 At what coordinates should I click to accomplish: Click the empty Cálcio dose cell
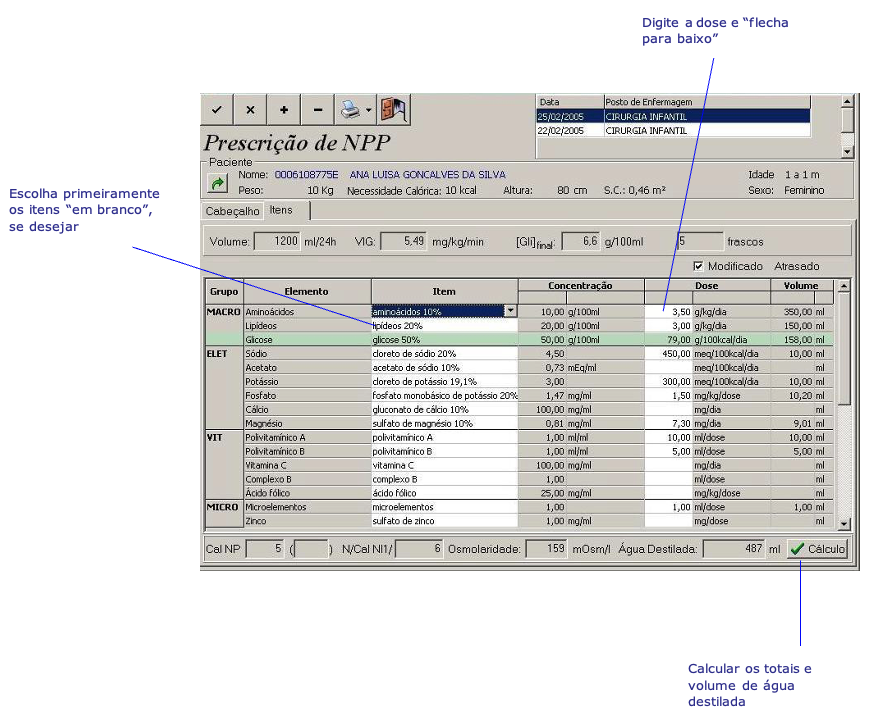tap(669, 409)
